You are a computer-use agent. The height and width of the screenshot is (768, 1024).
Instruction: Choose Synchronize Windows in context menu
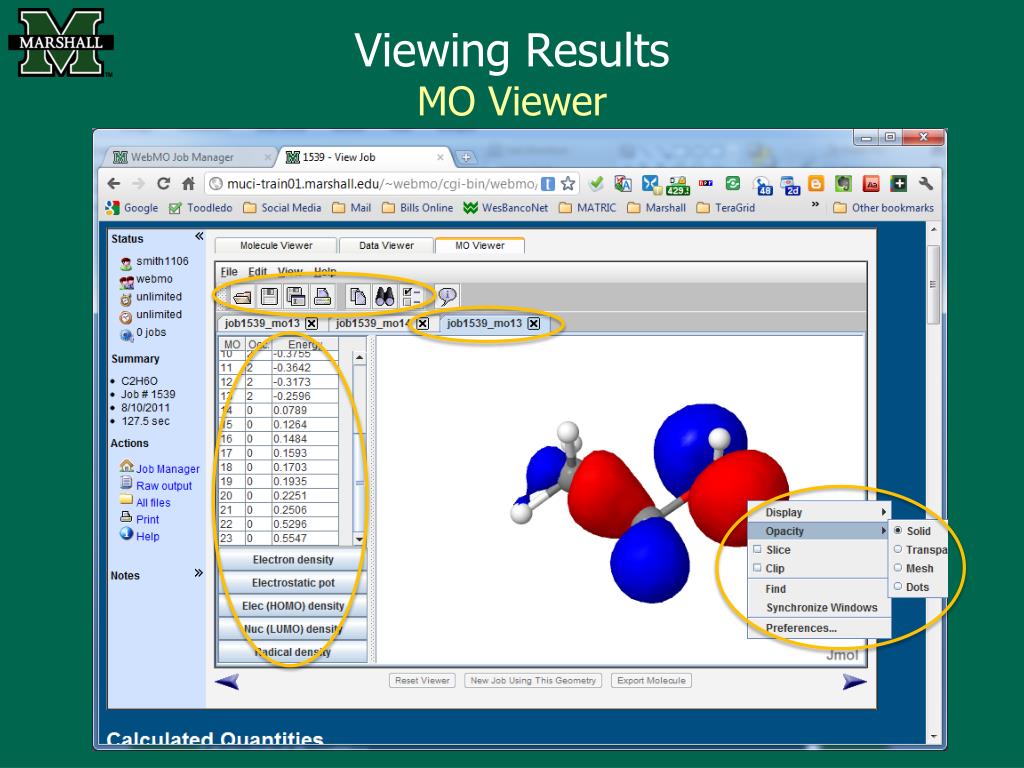pyautogui.click(x=819, y=608)
